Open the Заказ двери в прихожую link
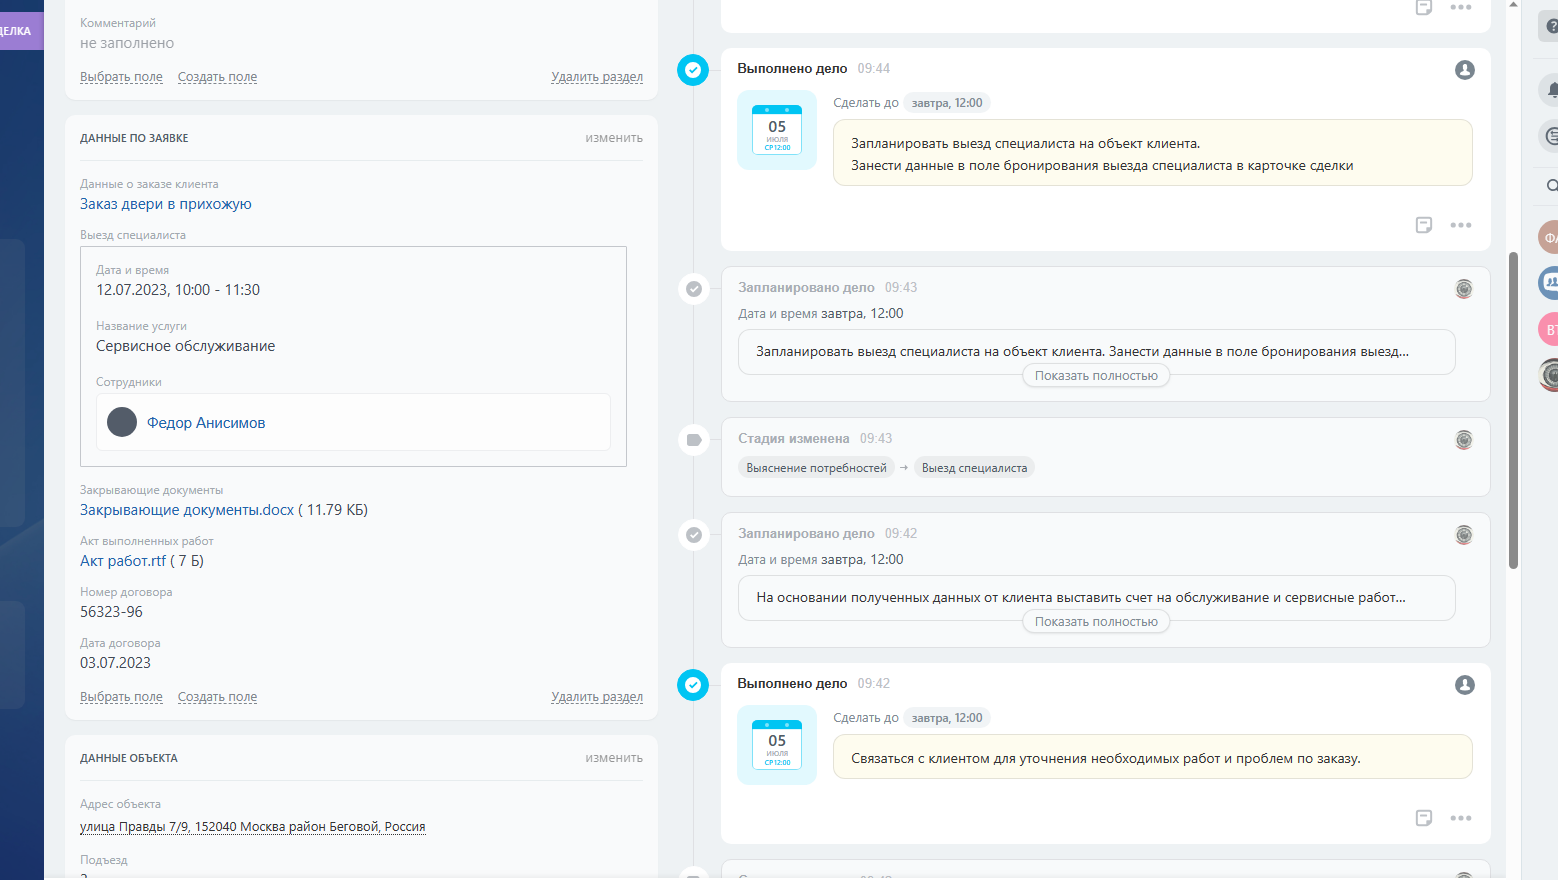Screen dimensions: 1558x880 (x=166, y=204)
